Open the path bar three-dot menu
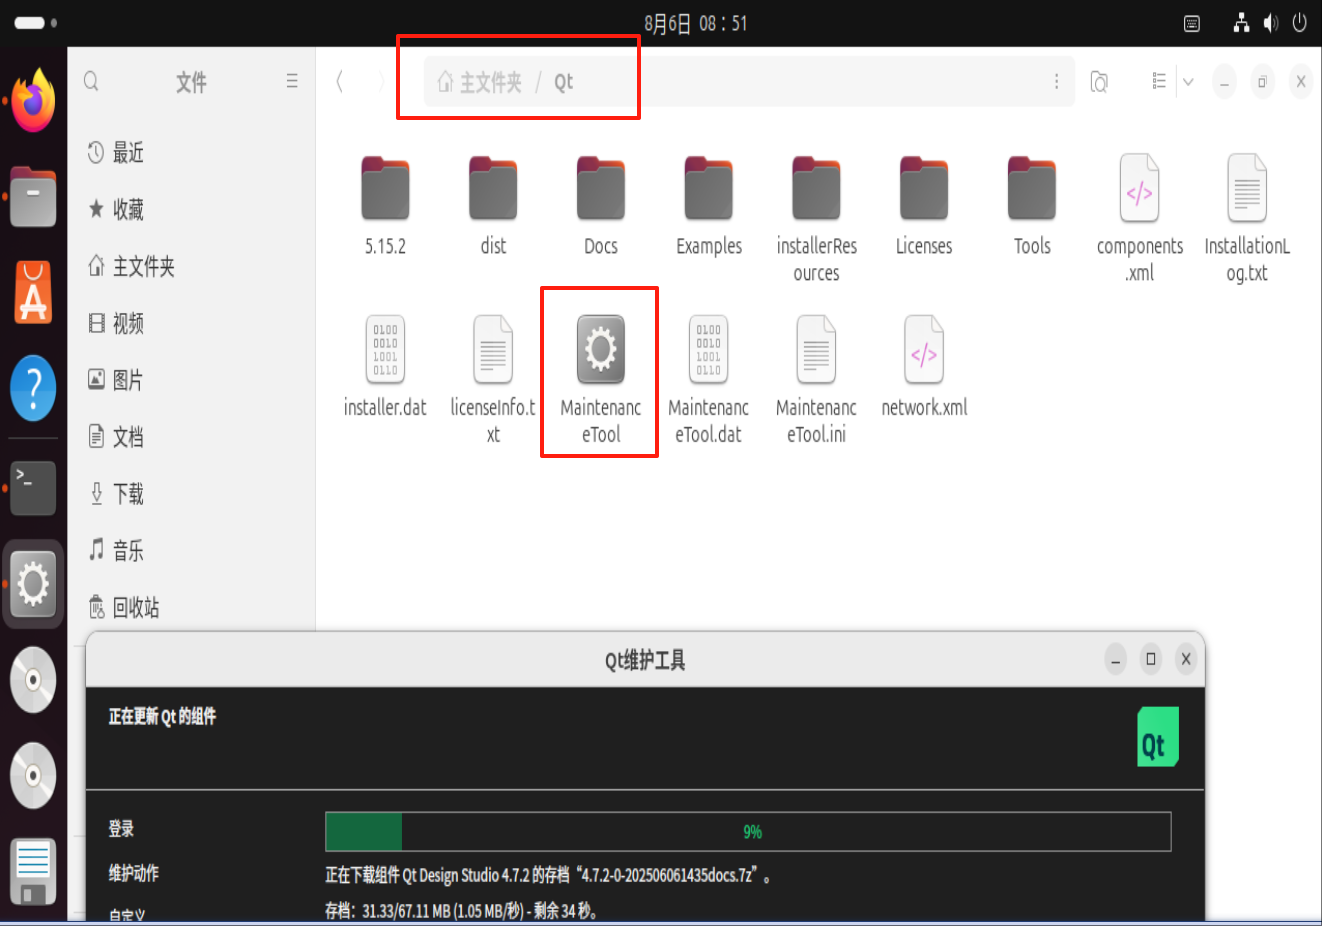The image size is (1322, 926). coord(1056,81)
